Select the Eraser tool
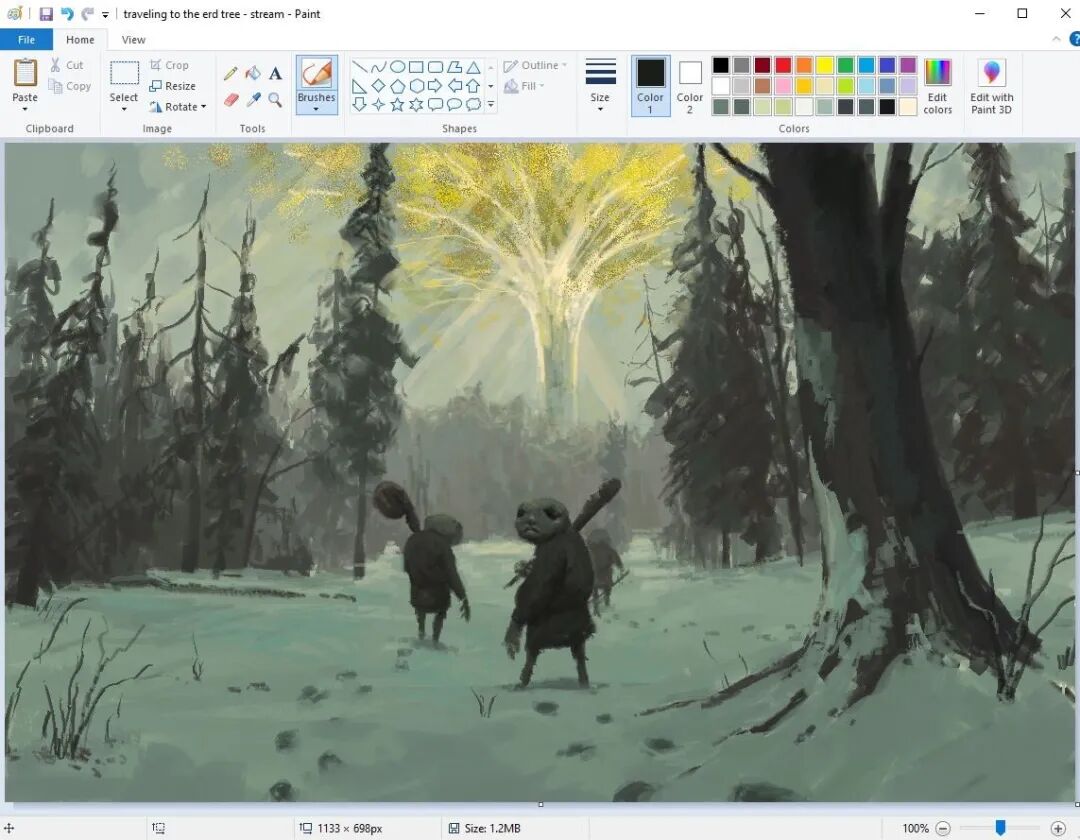This screenshot has height=840, width=1080. point(231,100)
